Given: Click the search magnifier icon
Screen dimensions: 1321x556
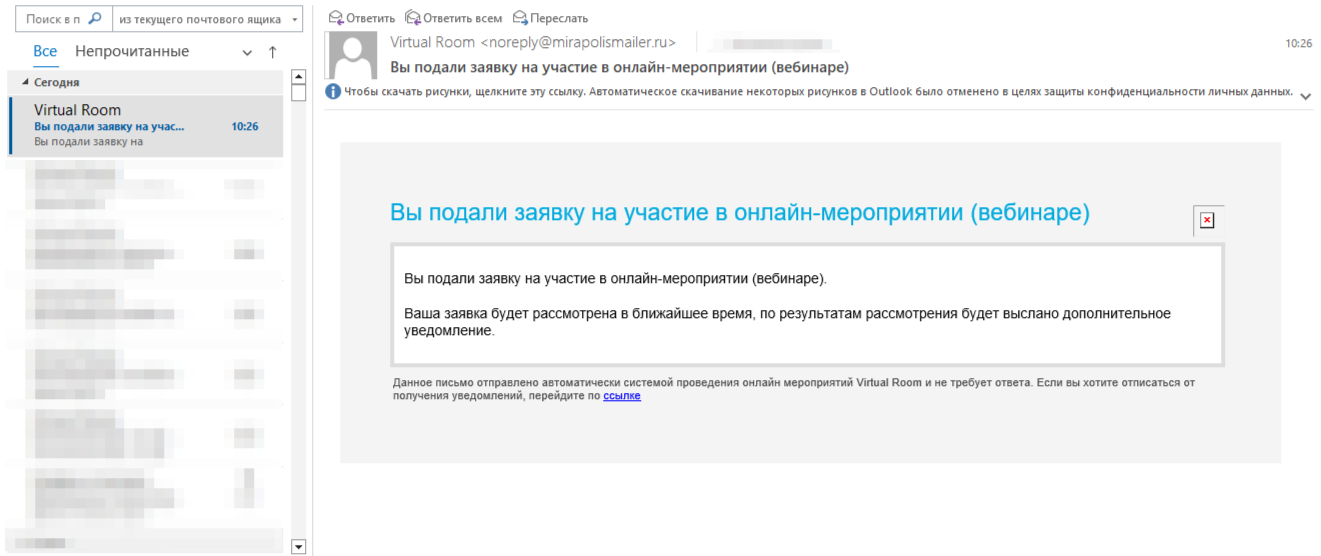Looking at the screenshot, I should click(x=95, y=18).
